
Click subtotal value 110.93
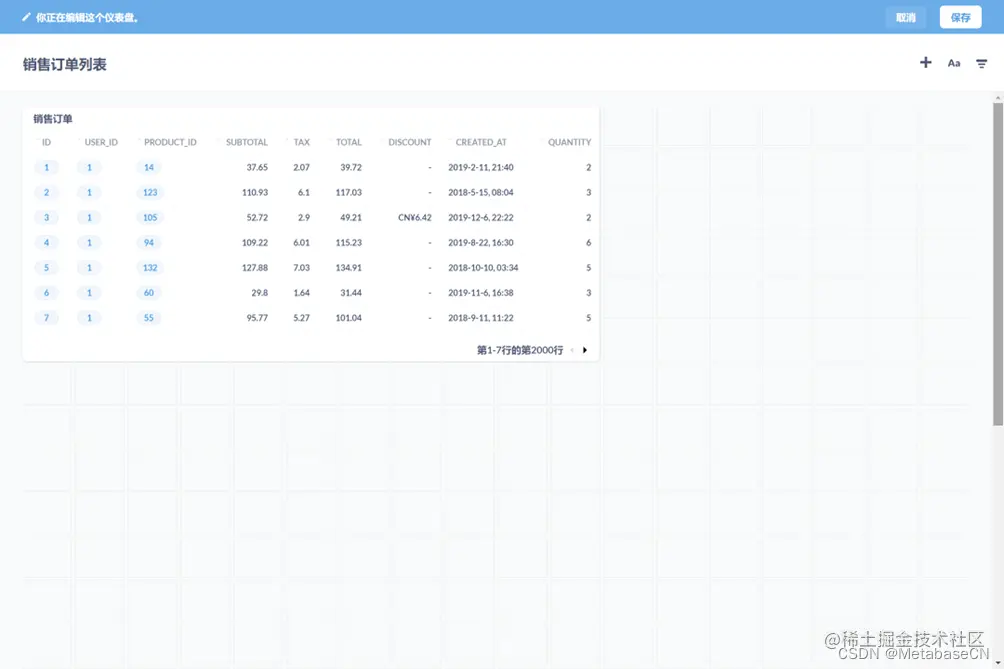click(x=255, y=192)
